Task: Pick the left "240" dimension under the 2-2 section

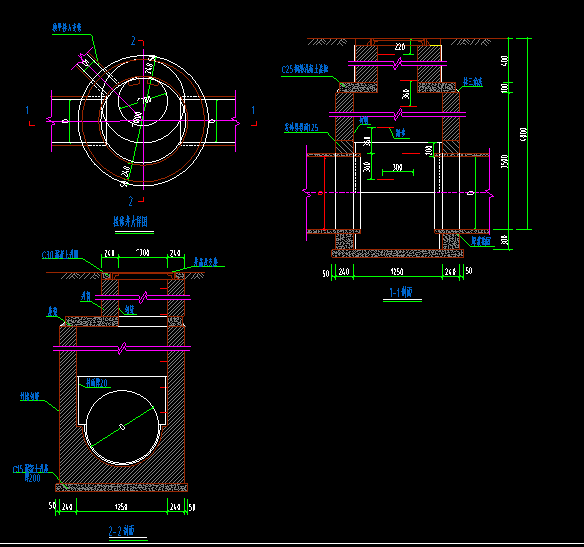Action: pos(67,507)
